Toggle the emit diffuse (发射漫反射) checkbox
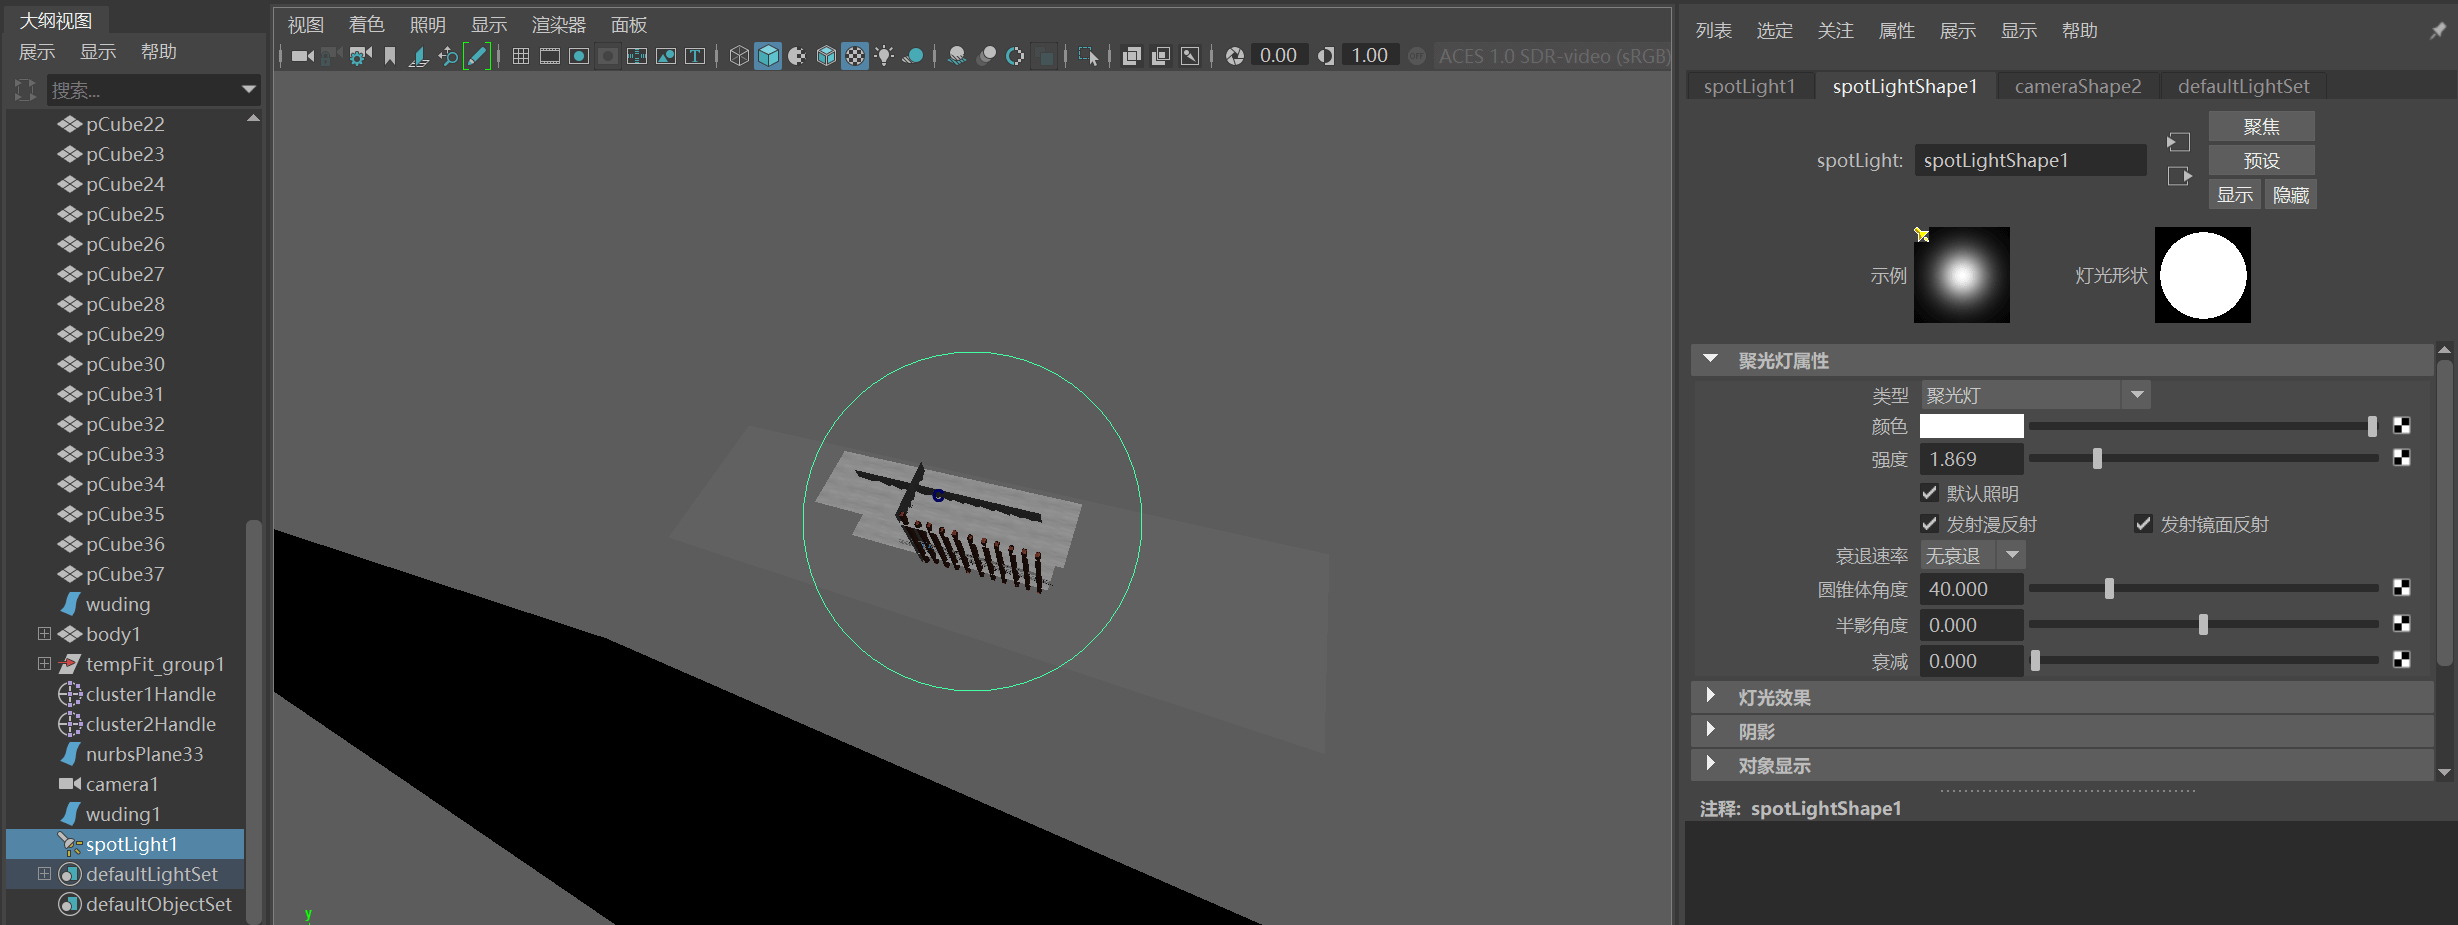Image resolution: width=2458 pixels, height=925 pixels. point(1929,524)
